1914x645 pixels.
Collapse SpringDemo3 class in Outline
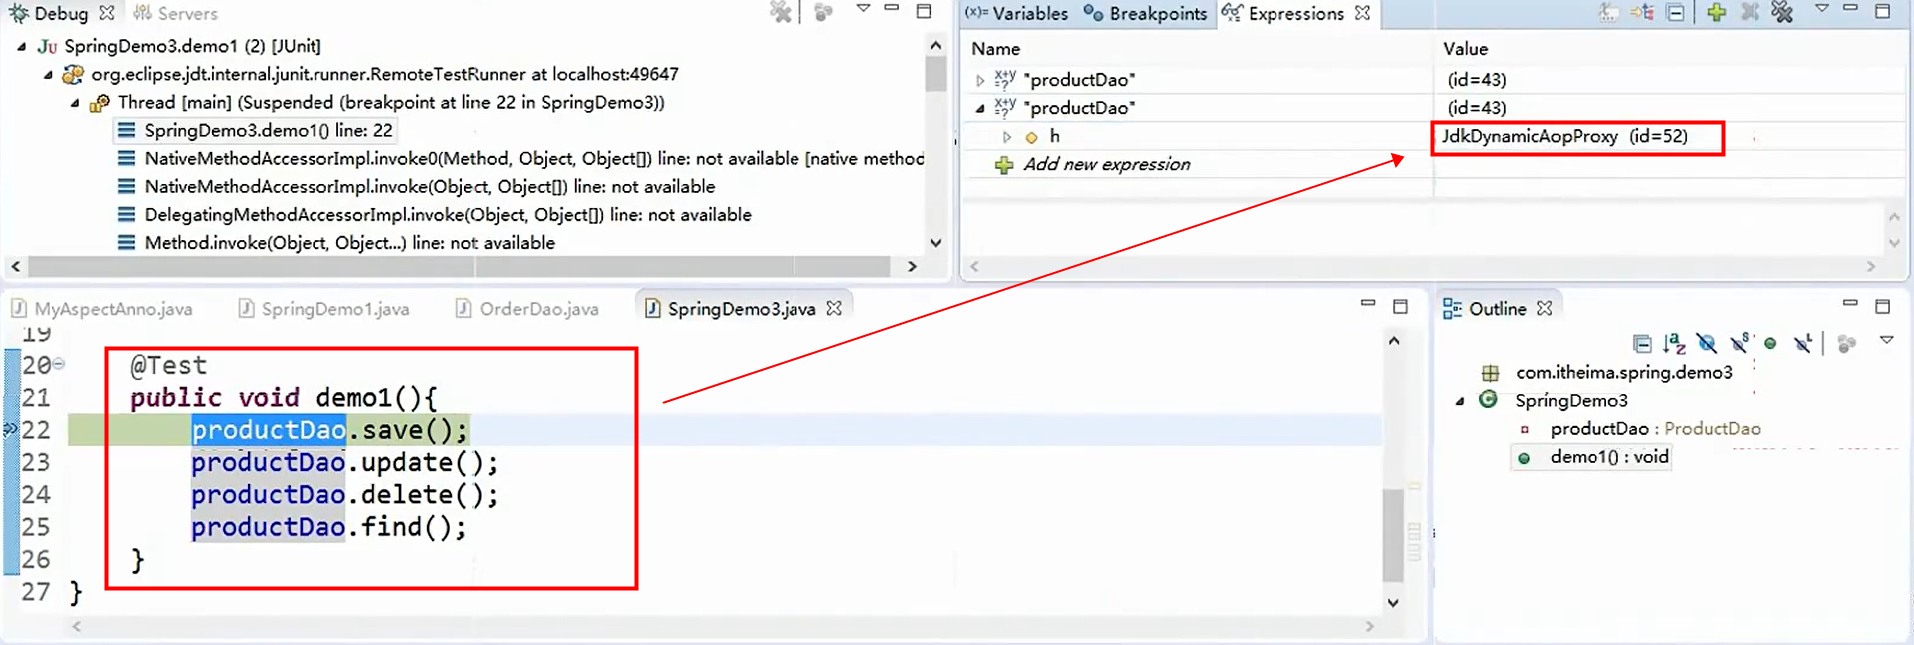1460,400
